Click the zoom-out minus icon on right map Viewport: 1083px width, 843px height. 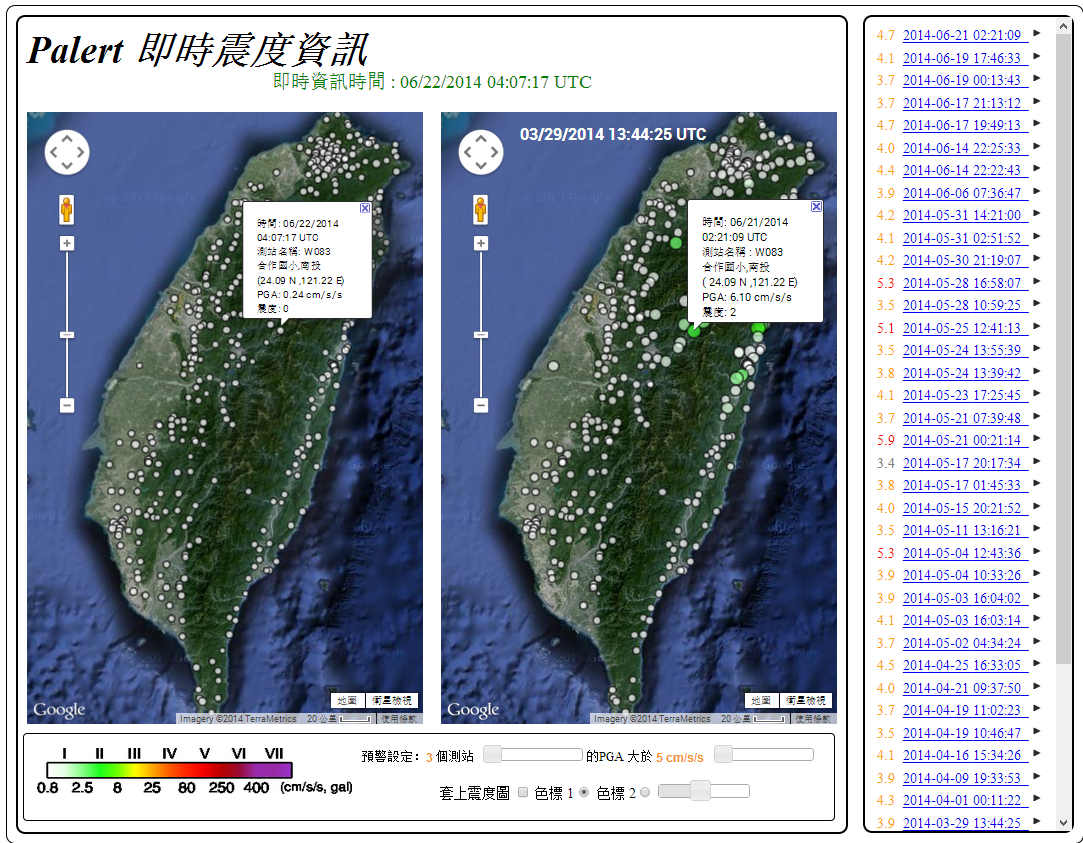[x=480, y=404]
